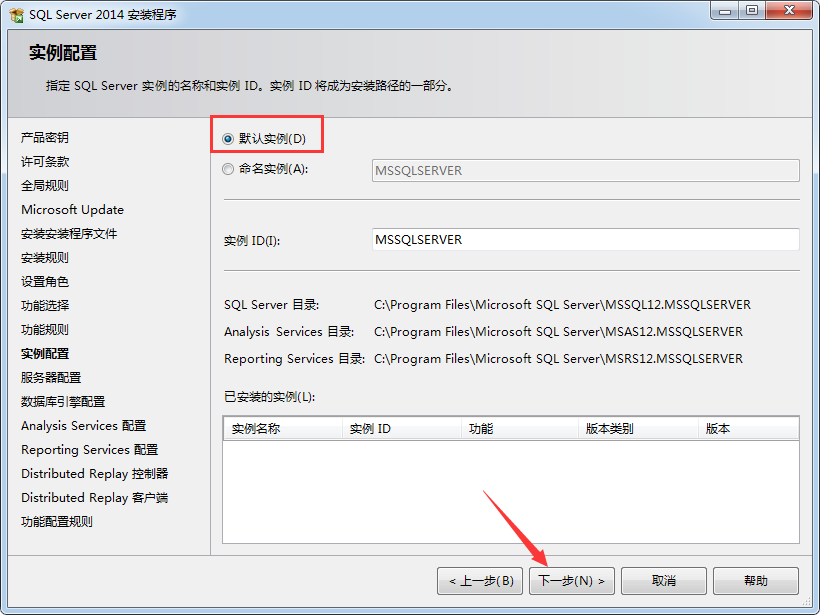Select 全局规则 in the step list
This screenshot has width=820, height=615.
click(45, 186)
